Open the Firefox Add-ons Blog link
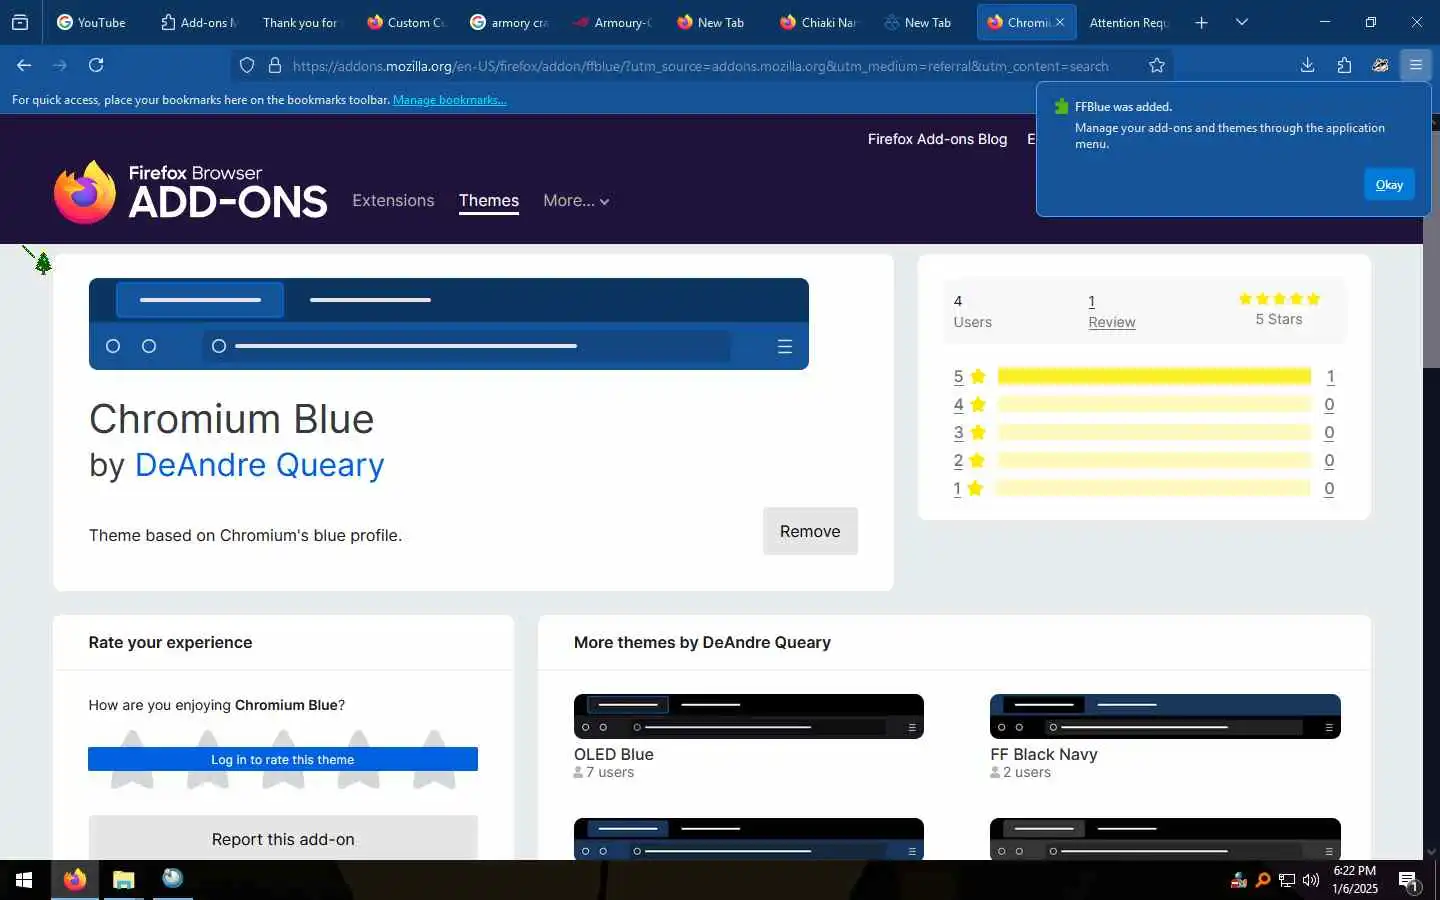The width and height of the screenshot is (1440, 900). 937,139
